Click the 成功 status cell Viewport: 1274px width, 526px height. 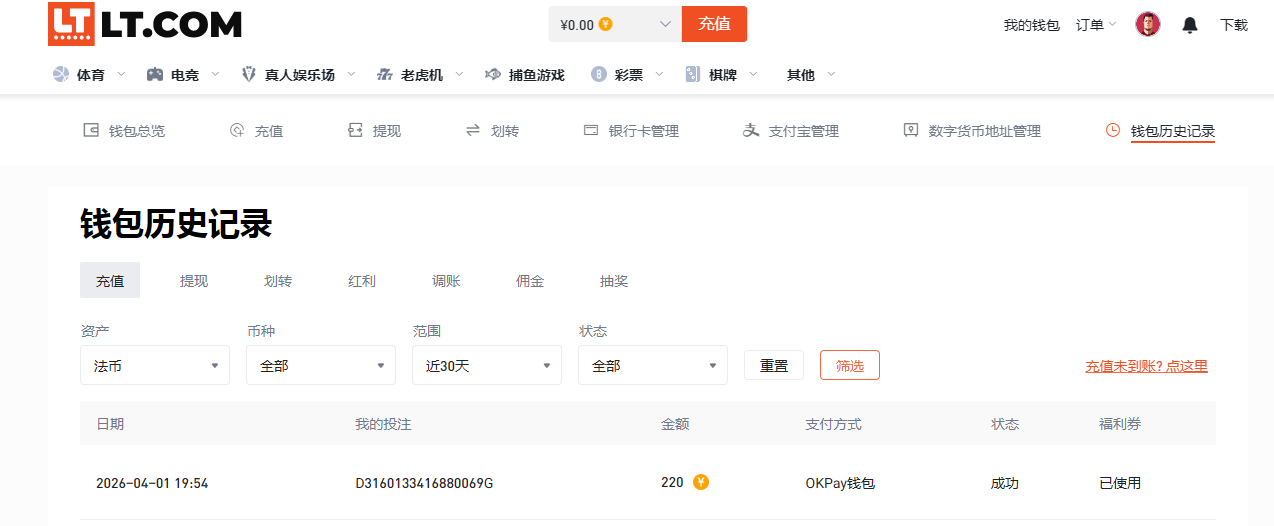click(x=1005, y=483)
